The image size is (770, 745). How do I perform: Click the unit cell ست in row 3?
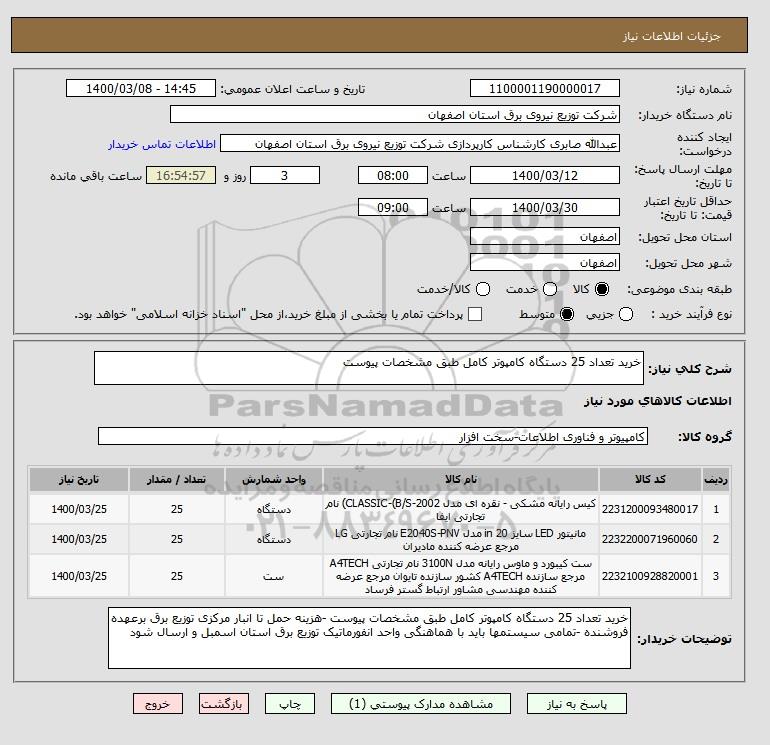pos(274,576)
